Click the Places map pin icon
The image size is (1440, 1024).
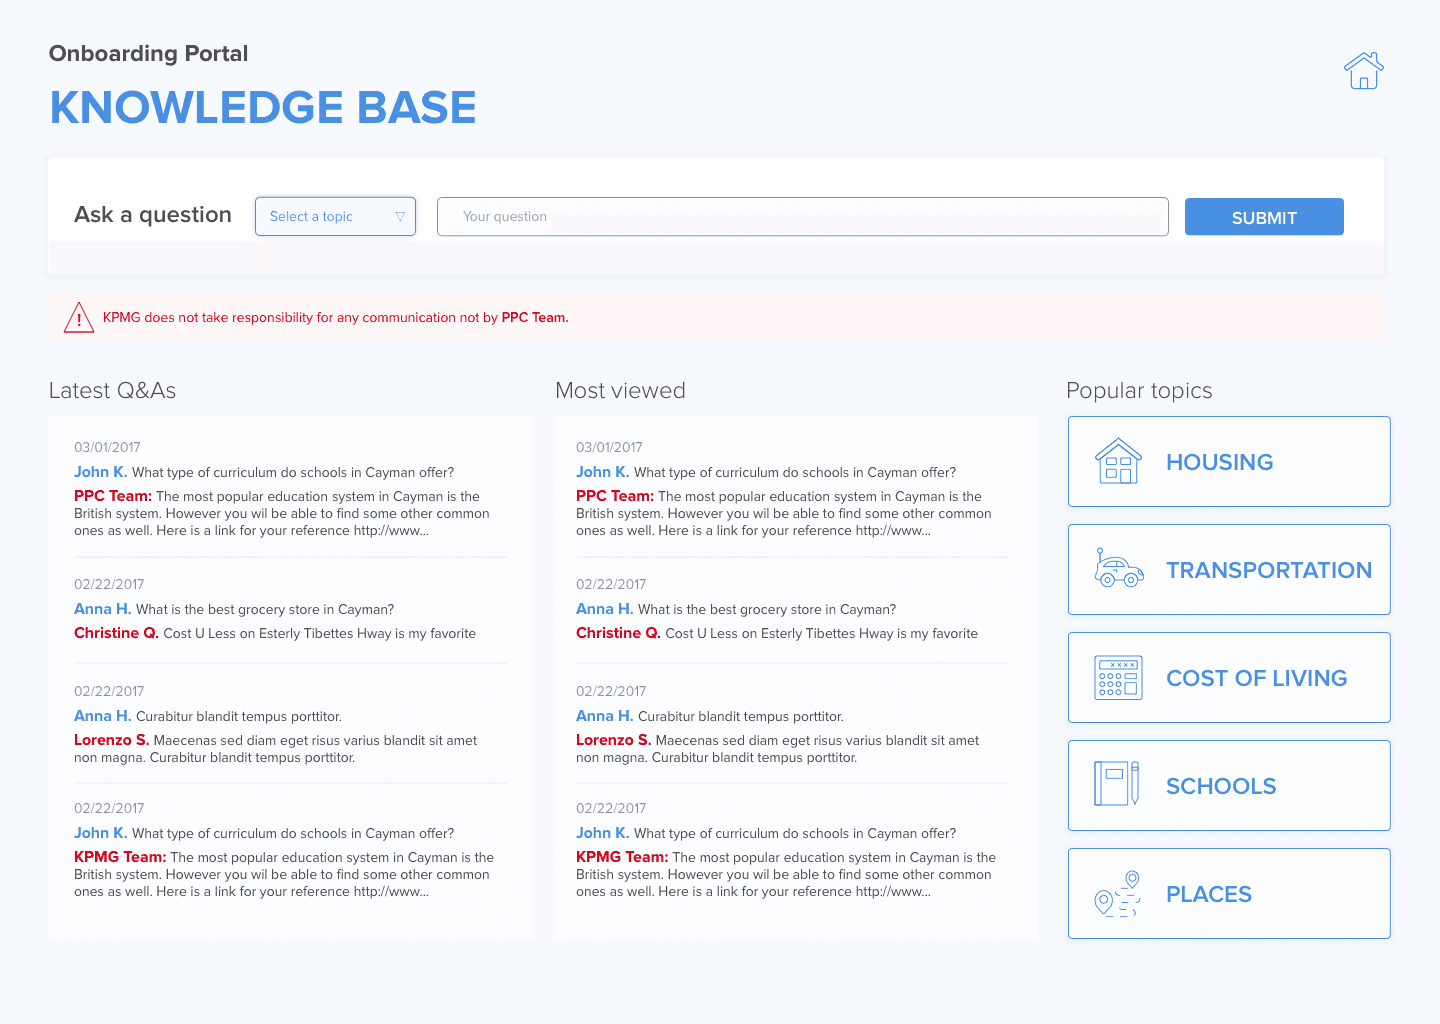click(1118, 893)
